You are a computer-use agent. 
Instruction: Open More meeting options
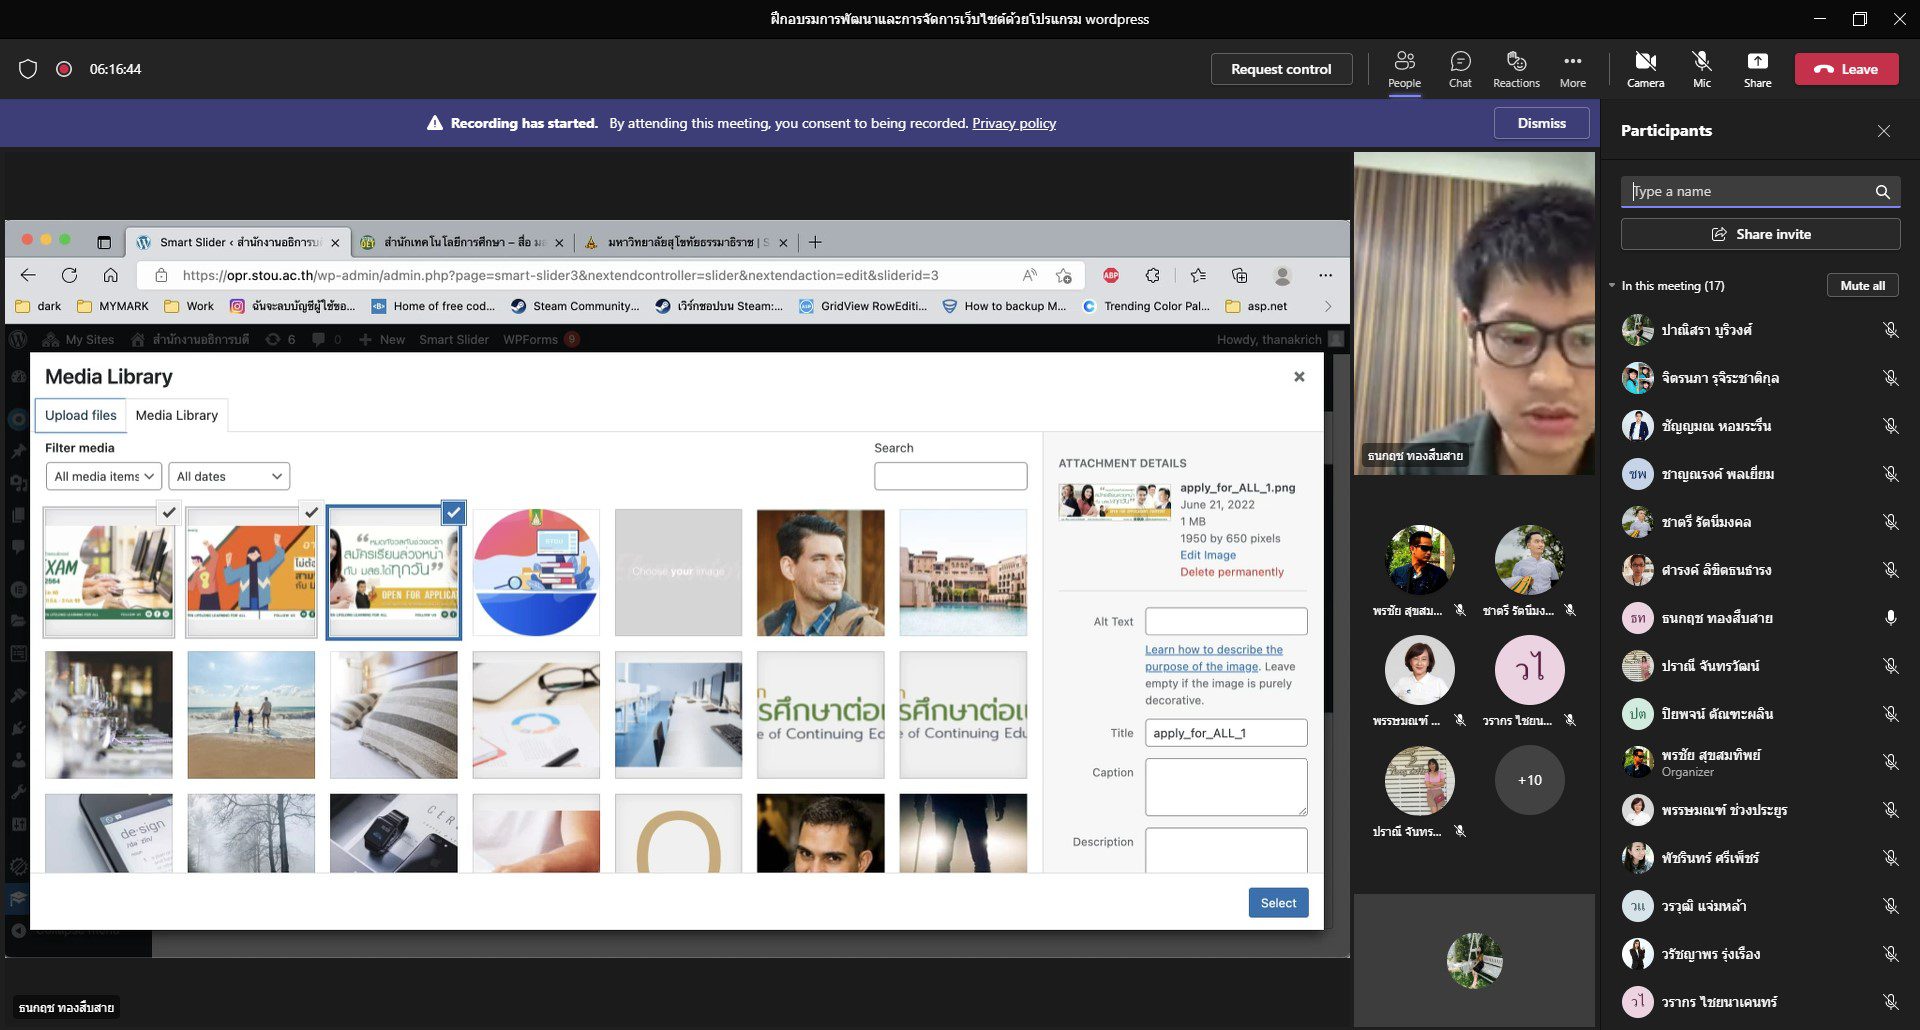pyautogui.click(x=1572, y=68)
